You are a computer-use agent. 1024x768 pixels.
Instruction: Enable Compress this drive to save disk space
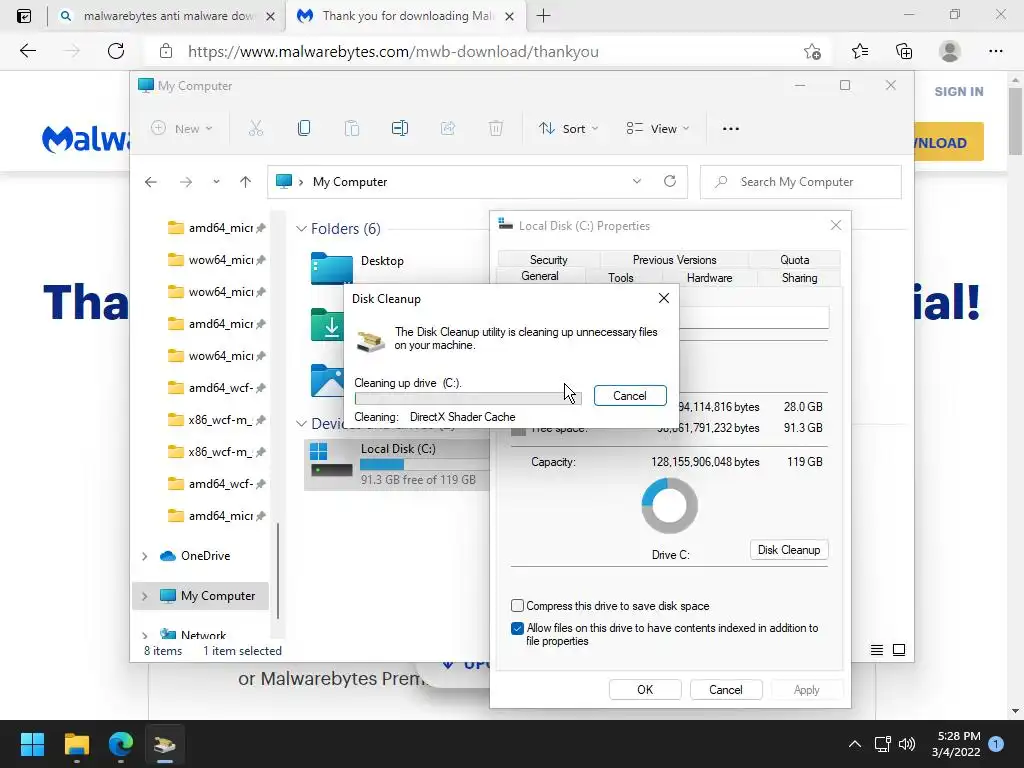(517, 605)
